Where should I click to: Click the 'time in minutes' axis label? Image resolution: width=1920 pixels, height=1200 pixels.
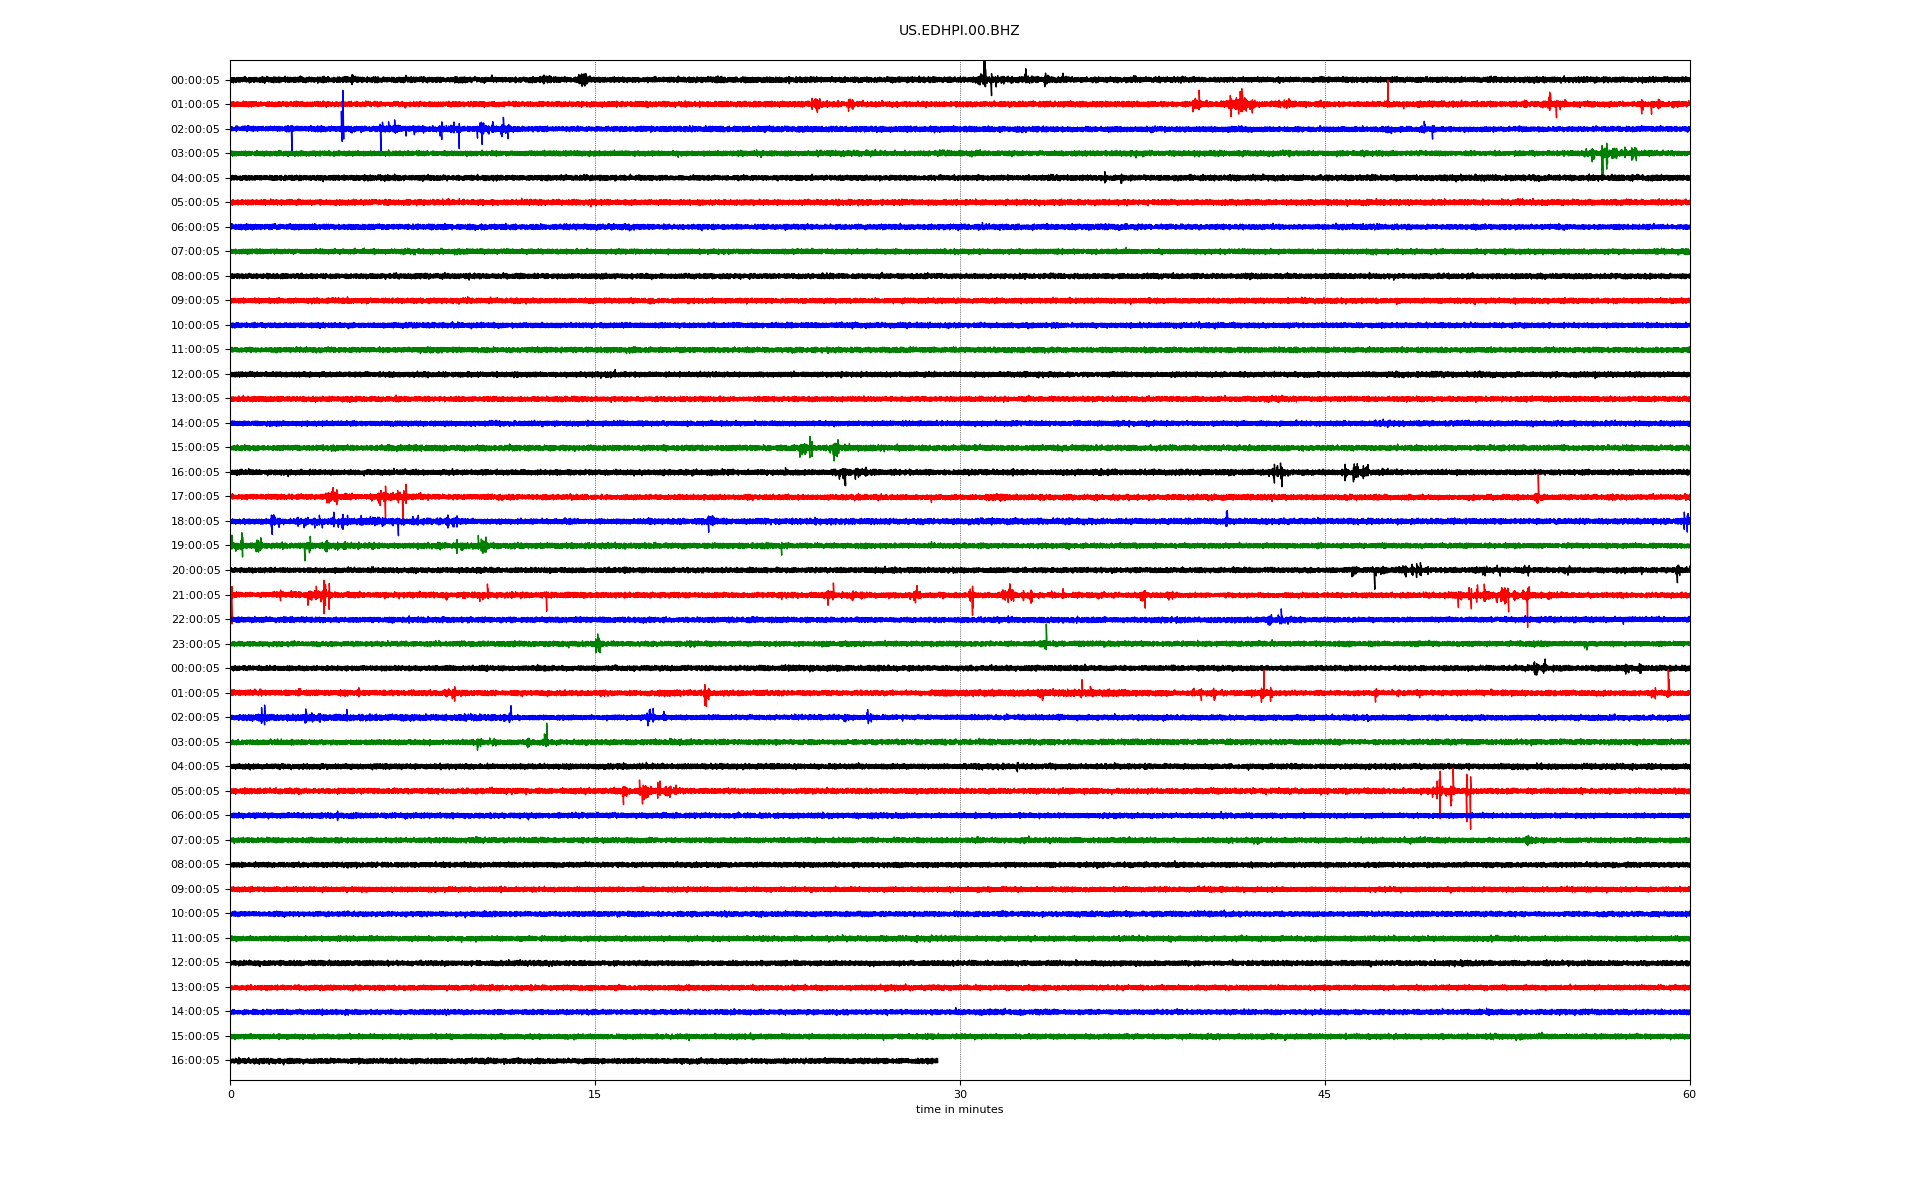pos(959,1110)
